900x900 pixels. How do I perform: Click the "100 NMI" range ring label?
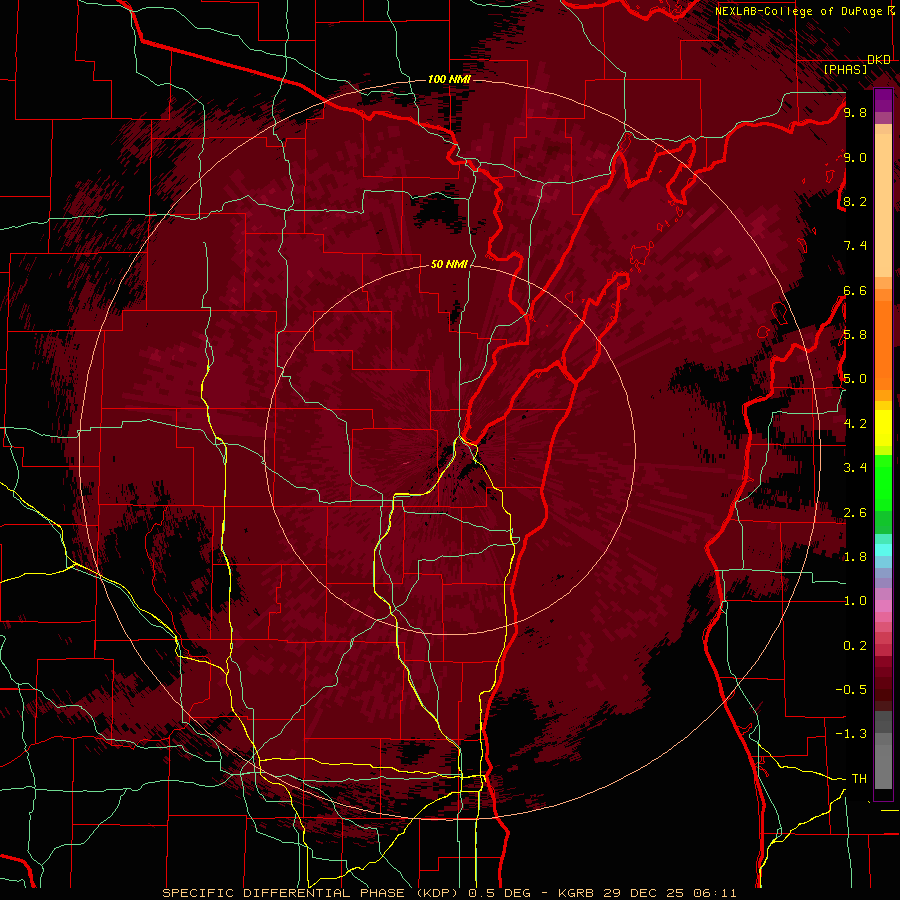449,79
